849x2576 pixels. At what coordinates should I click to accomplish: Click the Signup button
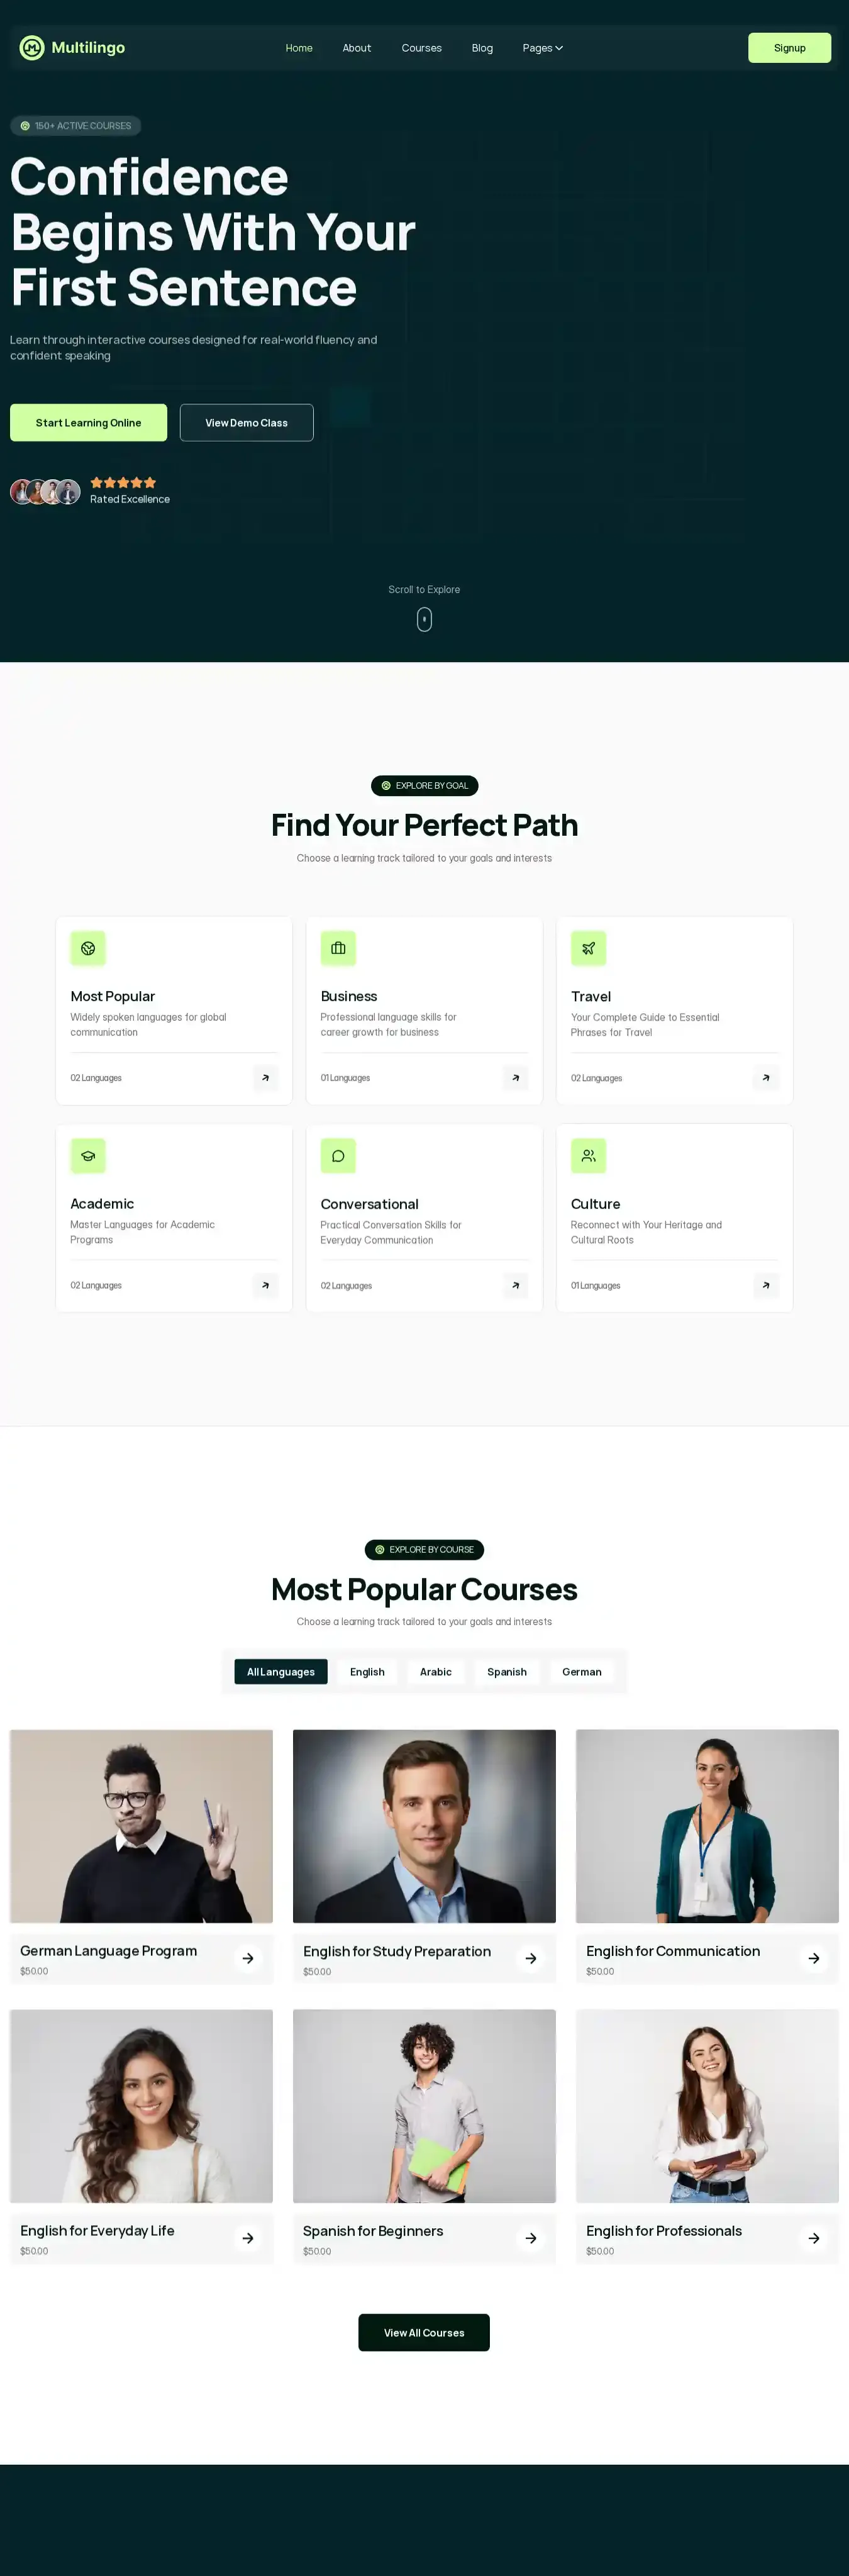[789, 48]
